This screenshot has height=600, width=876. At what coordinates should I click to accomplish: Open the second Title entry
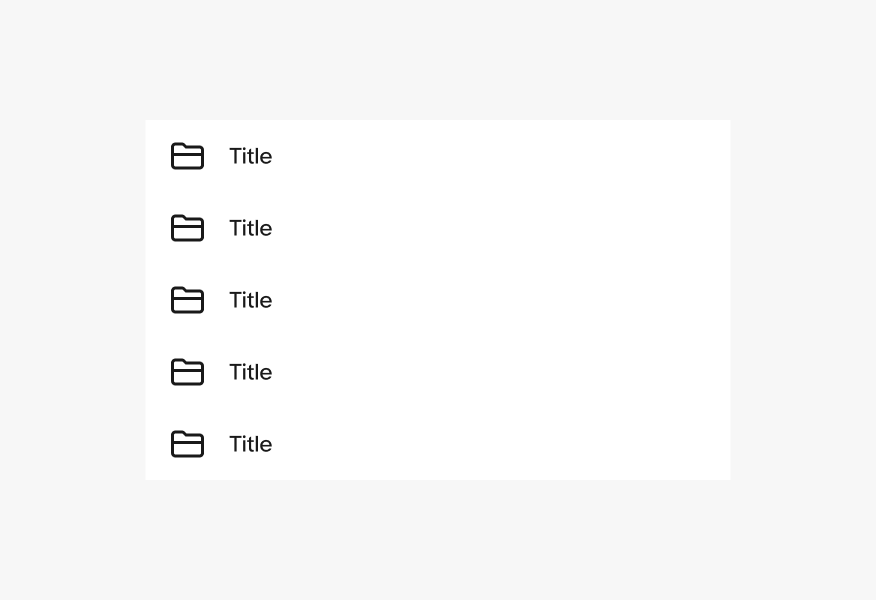(250, 228)
